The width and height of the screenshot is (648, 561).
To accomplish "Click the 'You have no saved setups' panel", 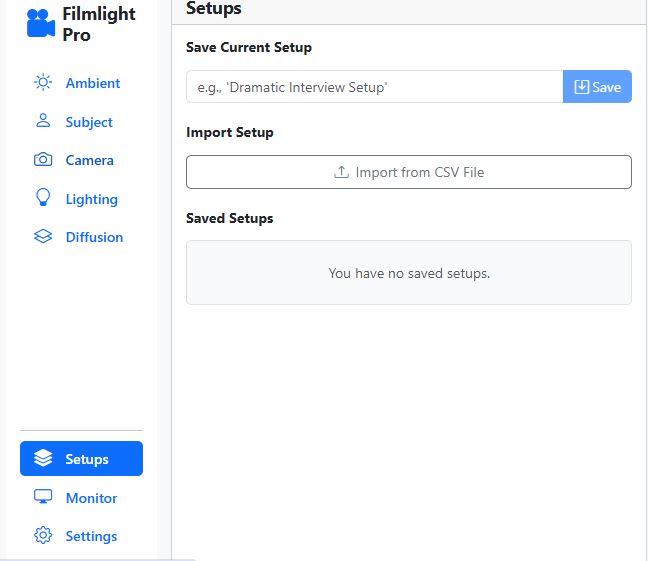I will point(409,273).
